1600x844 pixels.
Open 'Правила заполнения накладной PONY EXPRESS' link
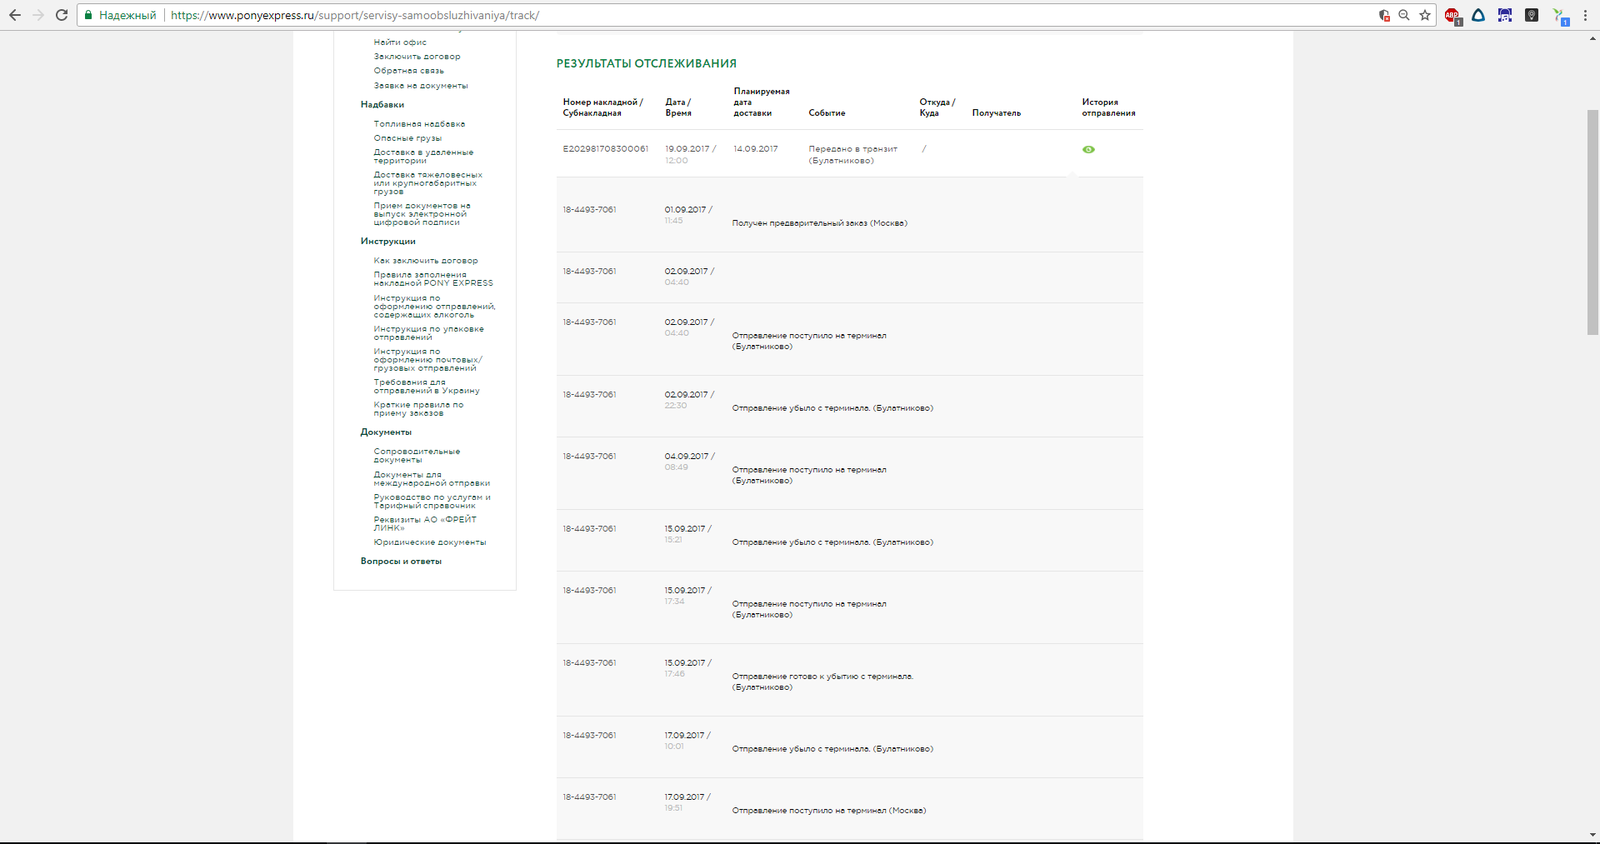click(433, 279)
